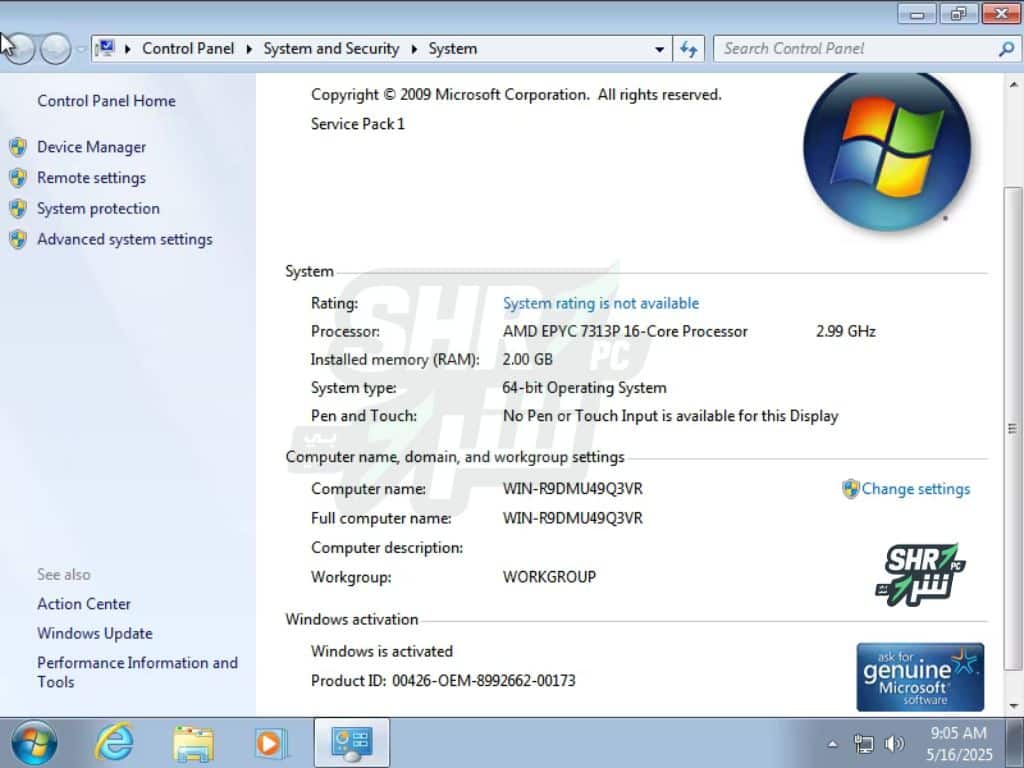The height and width of the screenshot is (768, 1024).
Task: Expand arrow after System and Security breadcrumb
Action: coord(414,49)
